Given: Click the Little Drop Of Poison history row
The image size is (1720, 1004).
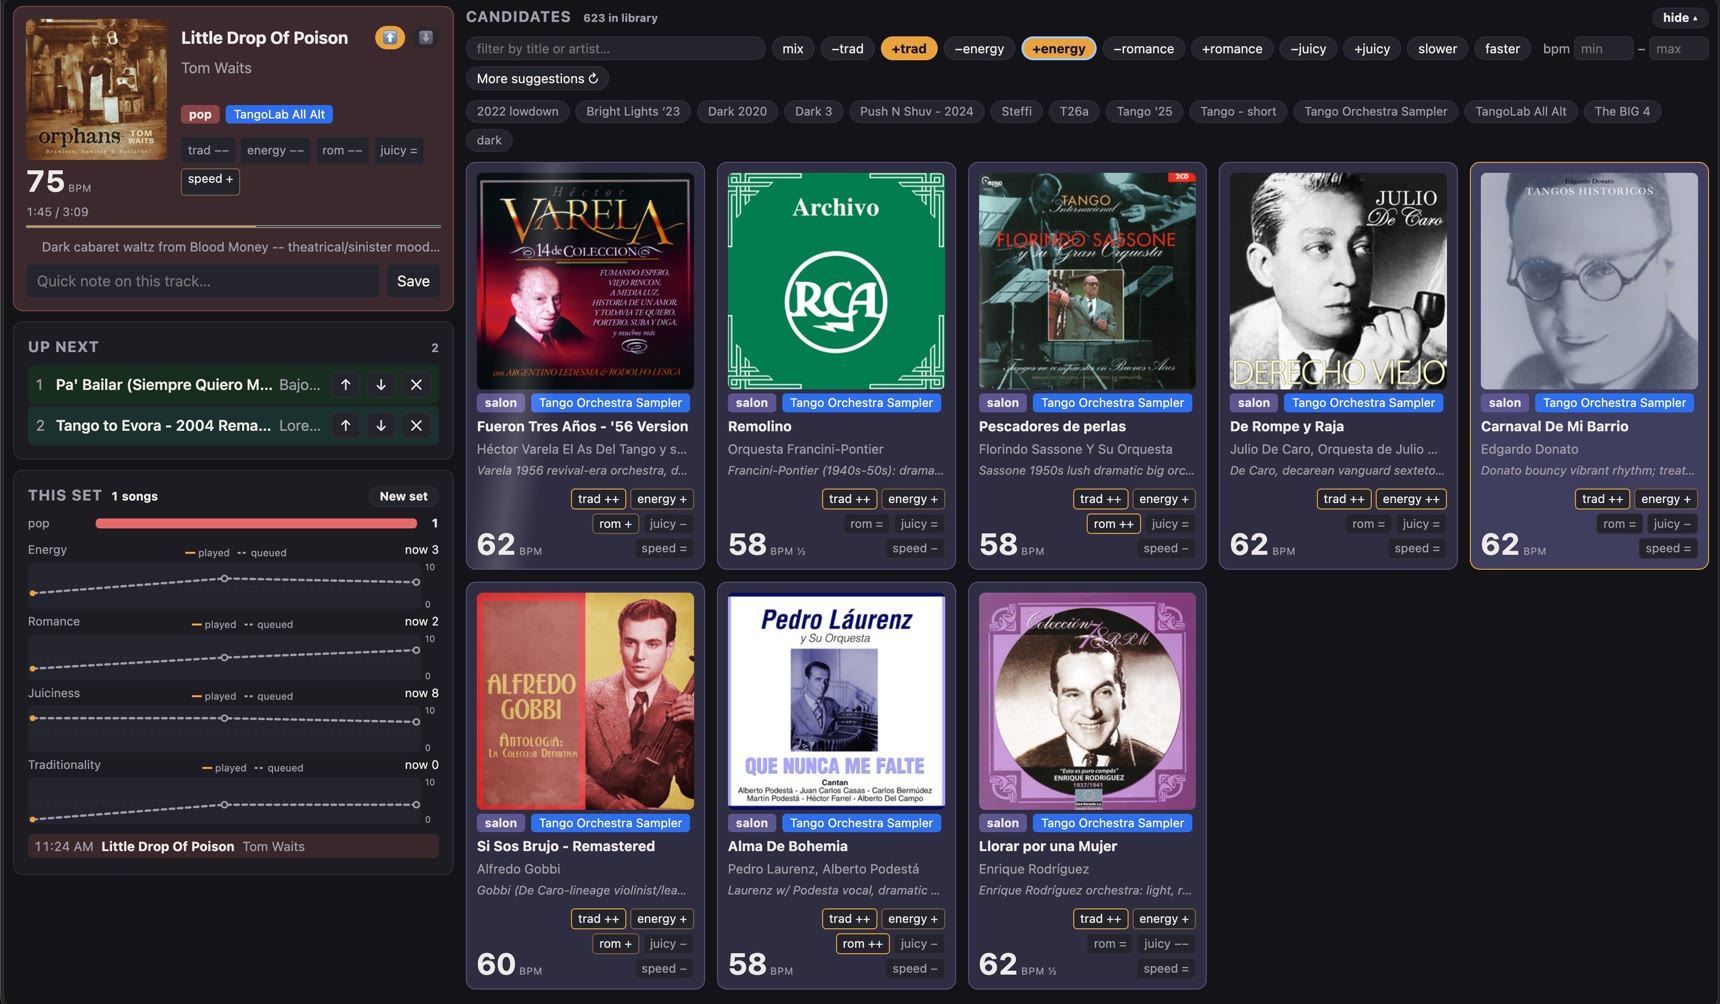Looking at the screenshot, I should pos(233,846).
